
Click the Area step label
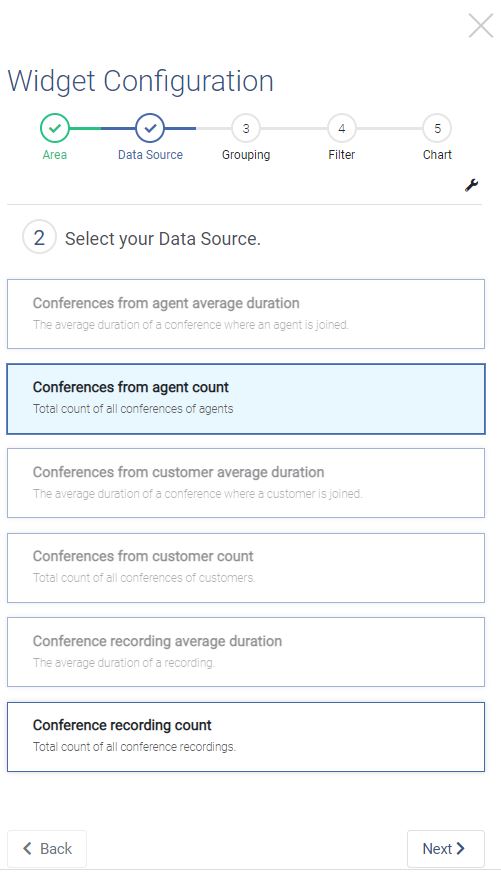click(54, 155)
